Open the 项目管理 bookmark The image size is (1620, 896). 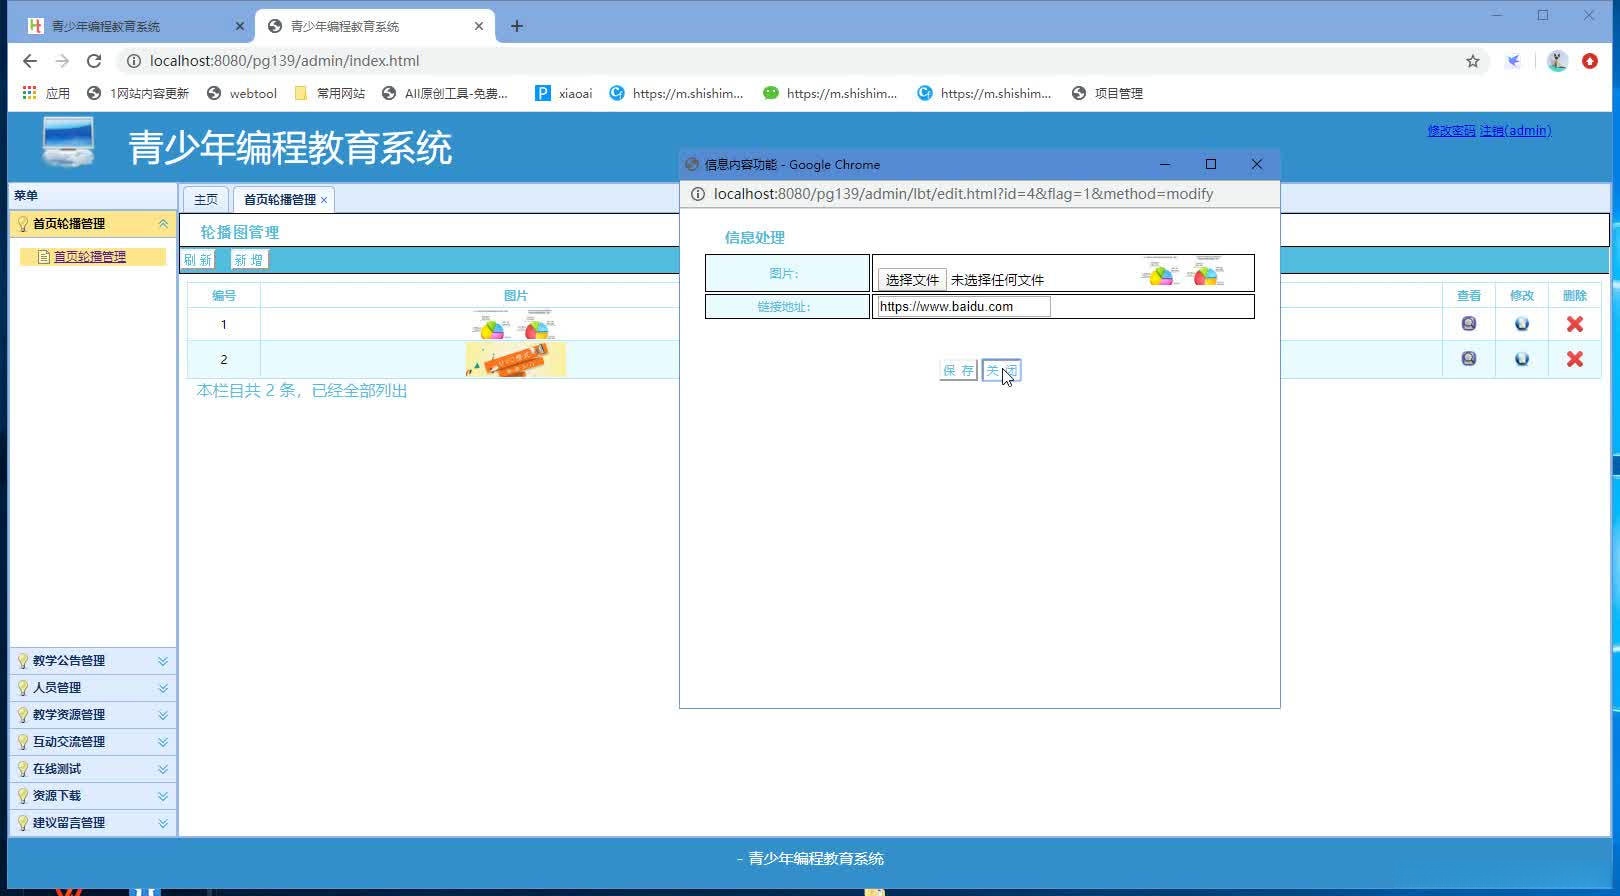coord(1107,93)
